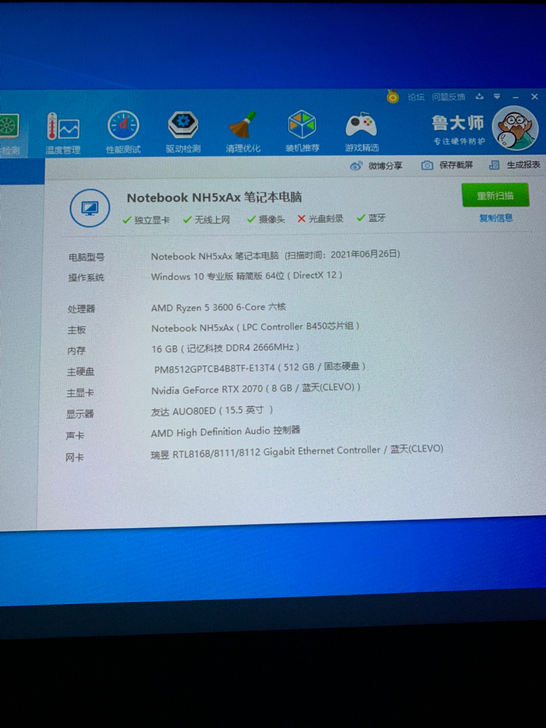Click the green 重新扫描 button
Image resolution: width=546 pixels, height=728 pixels.
[x=495, y=195]
